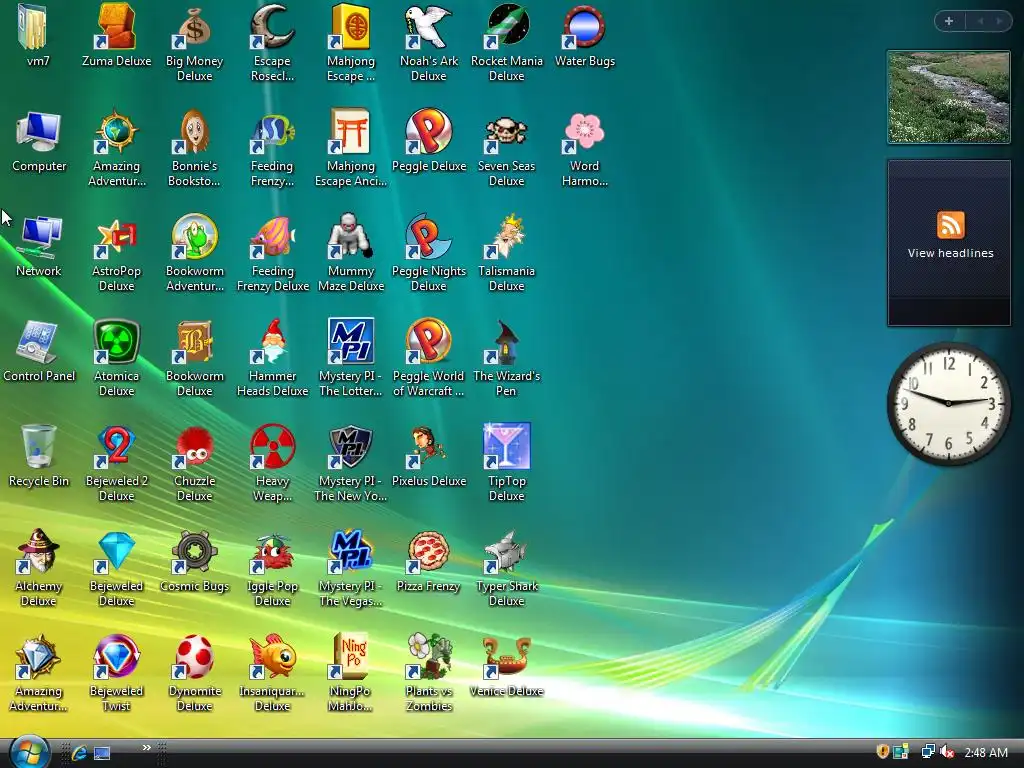Select the Mummy Maze Deluxe icon
Image resolution: width=1024 pixels, height=768 pixels.
(351, 236)
